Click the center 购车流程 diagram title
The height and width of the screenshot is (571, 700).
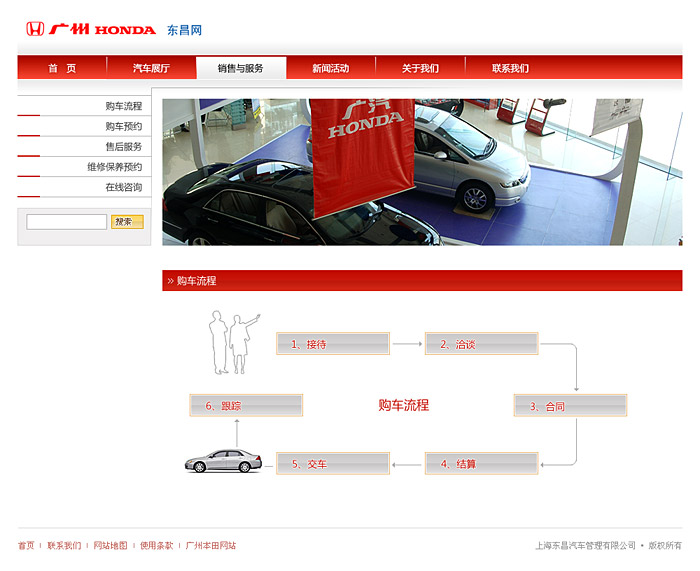click(404, 405)
